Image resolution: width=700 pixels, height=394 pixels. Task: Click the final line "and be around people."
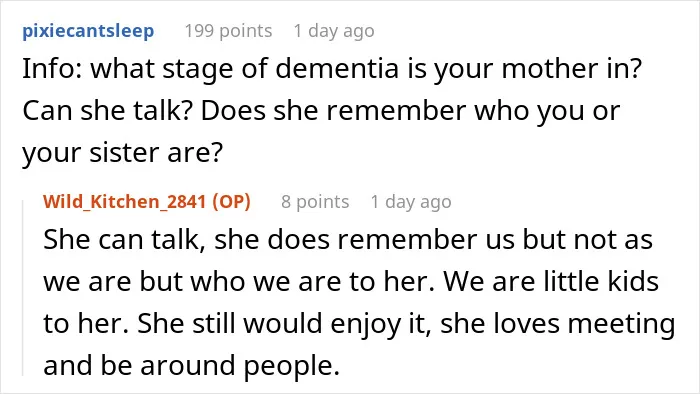[192, 365]
